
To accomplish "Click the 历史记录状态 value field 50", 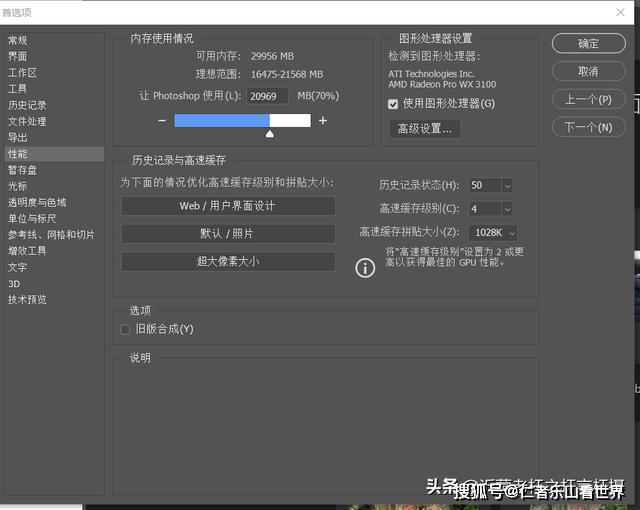I will pyautogui.click(x=486, y=185).
